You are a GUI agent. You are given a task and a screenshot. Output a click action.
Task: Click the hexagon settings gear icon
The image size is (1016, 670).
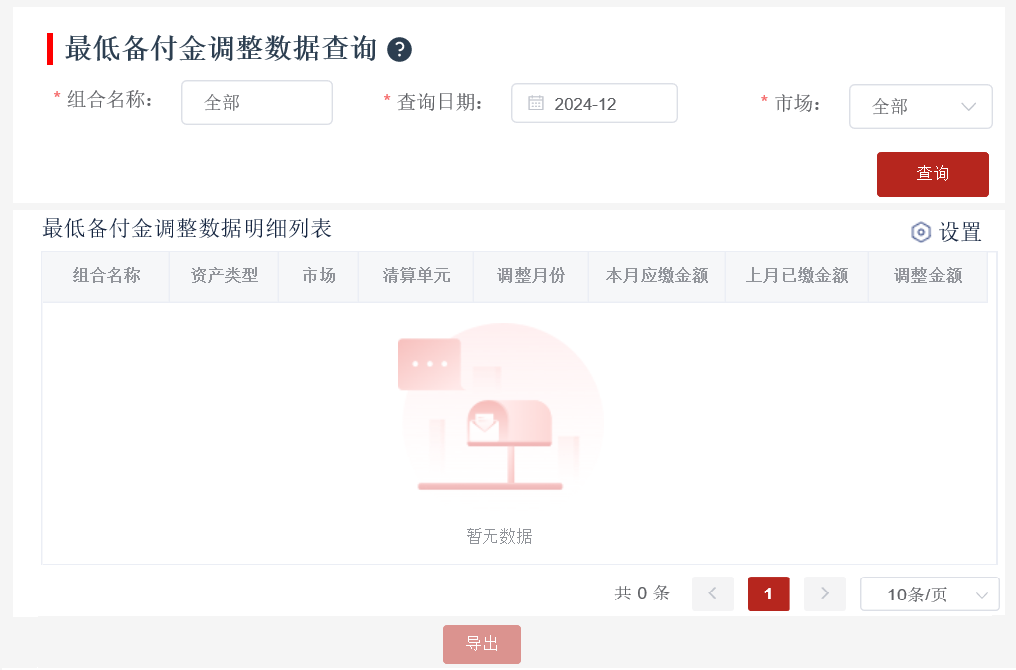click(921, 232)
